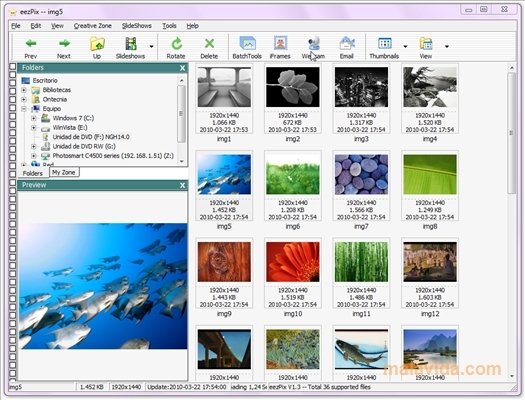Viewport: 525px width, 400px height.
Task: Select Equipo computer node
Action: (46, 109)
